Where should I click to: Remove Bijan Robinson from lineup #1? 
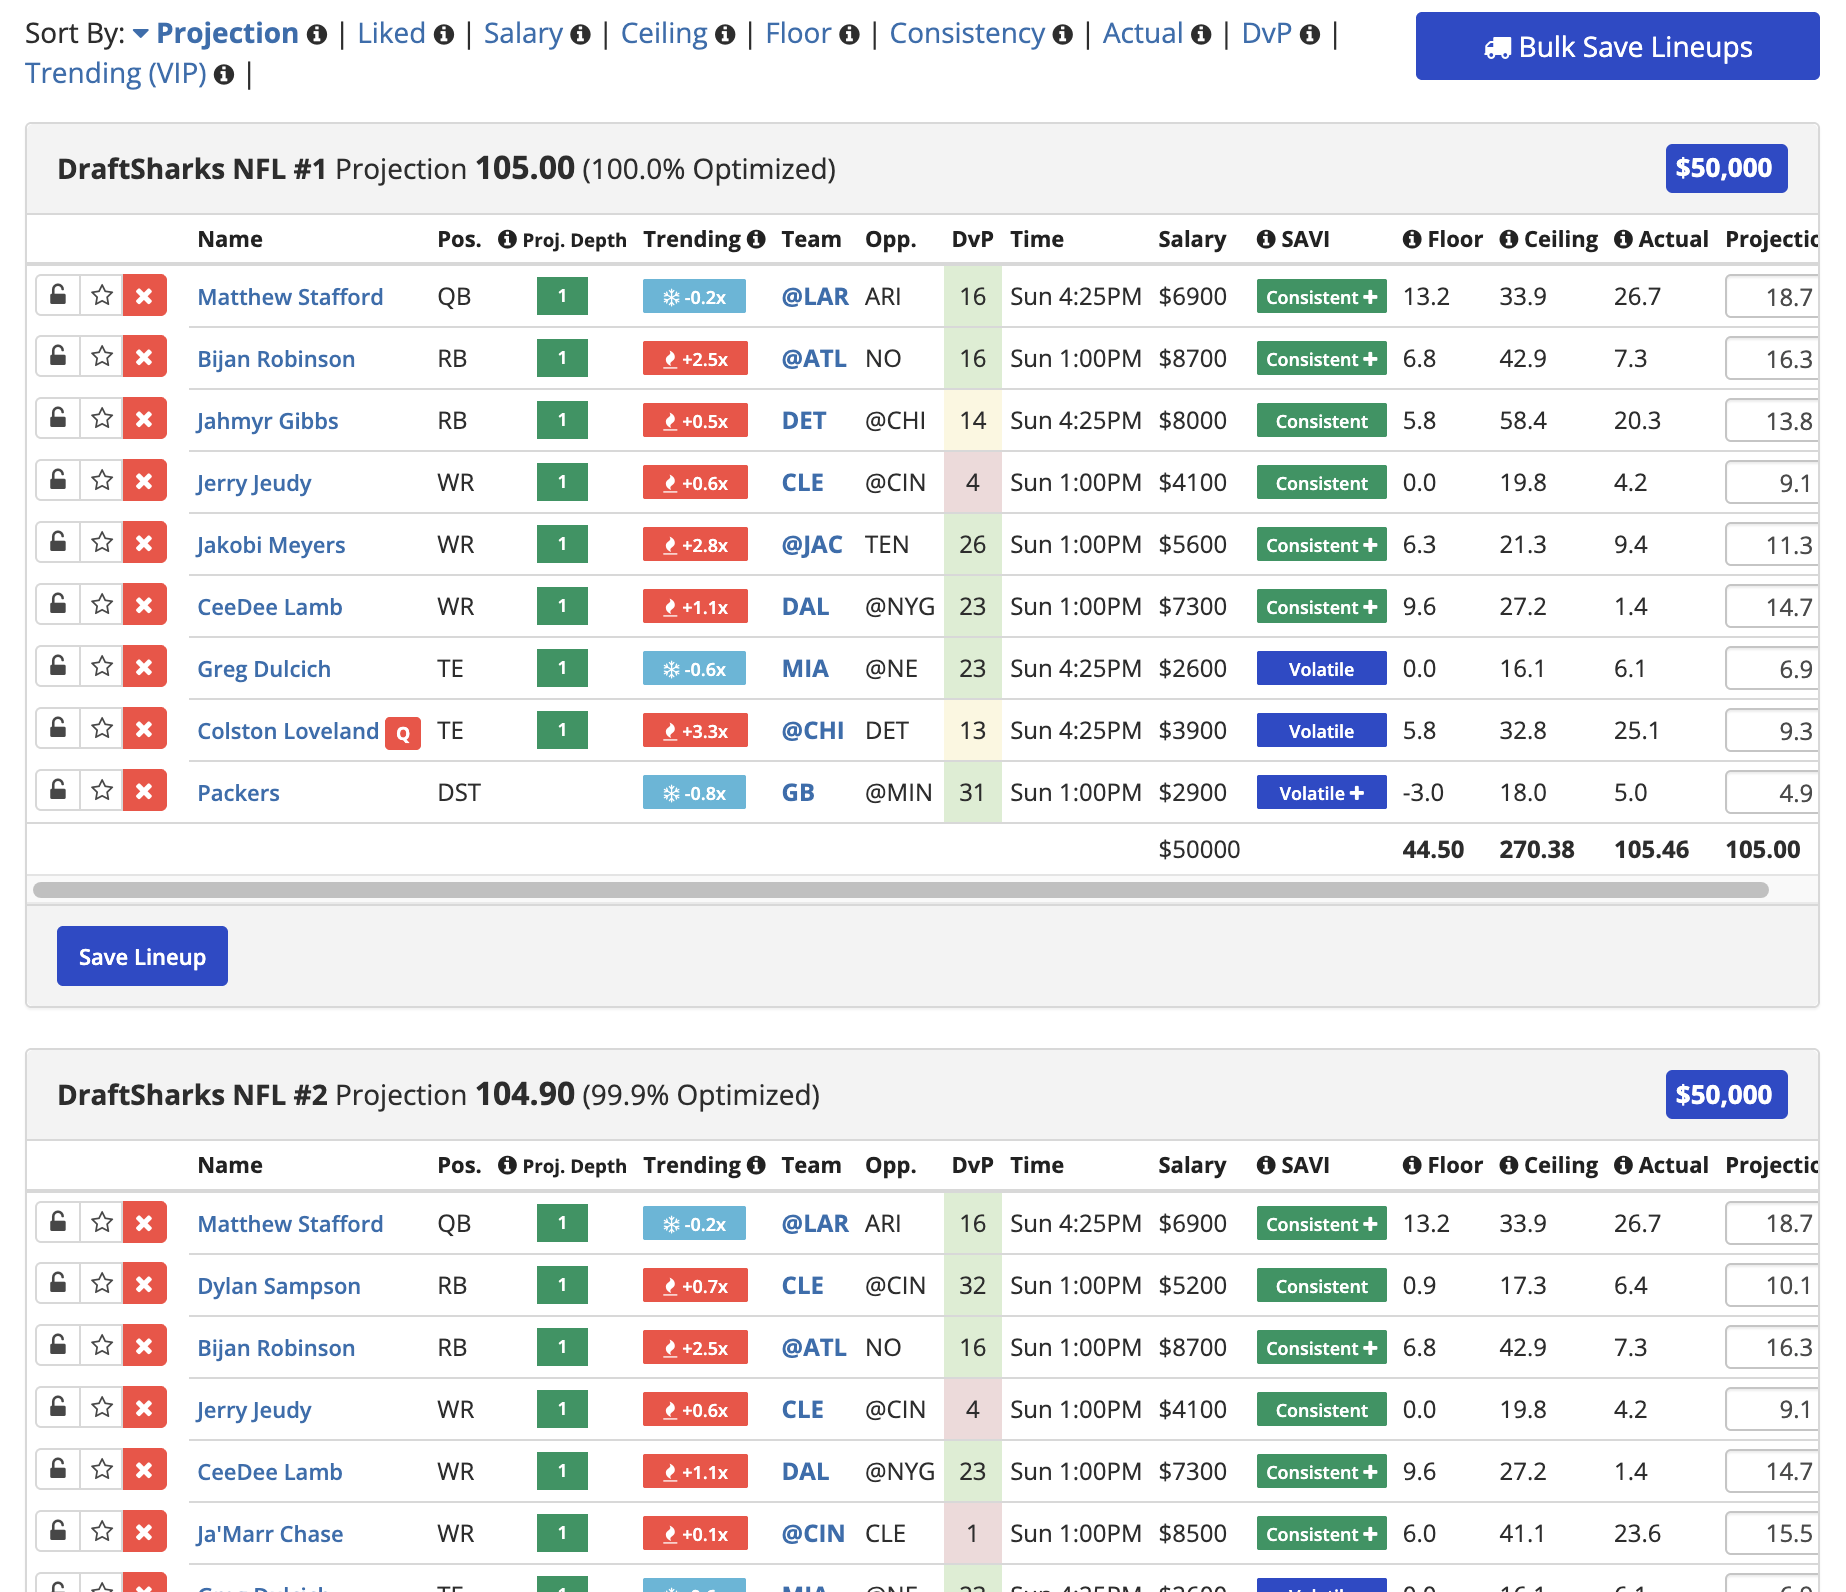(144, 358)
